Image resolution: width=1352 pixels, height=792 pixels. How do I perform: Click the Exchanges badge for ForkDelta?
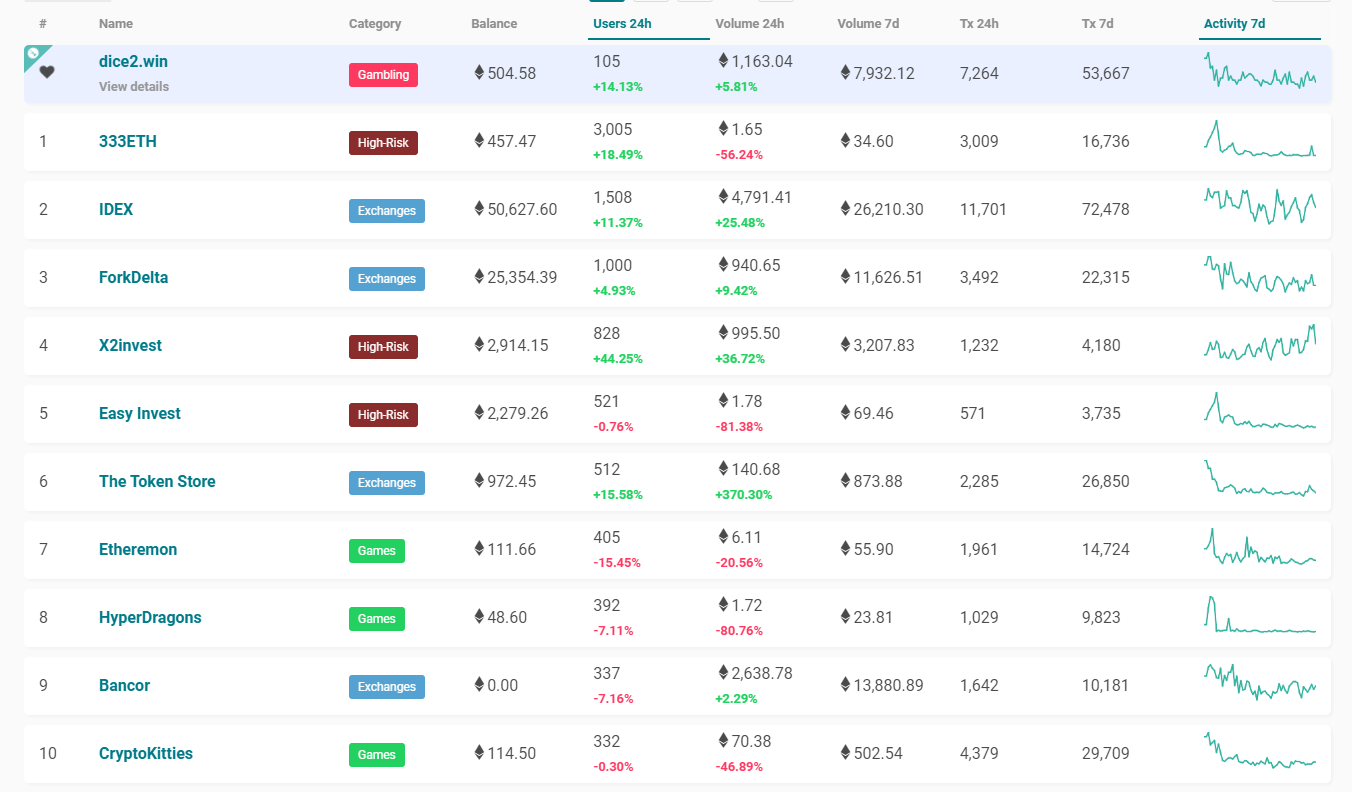(x=387, y=278)
